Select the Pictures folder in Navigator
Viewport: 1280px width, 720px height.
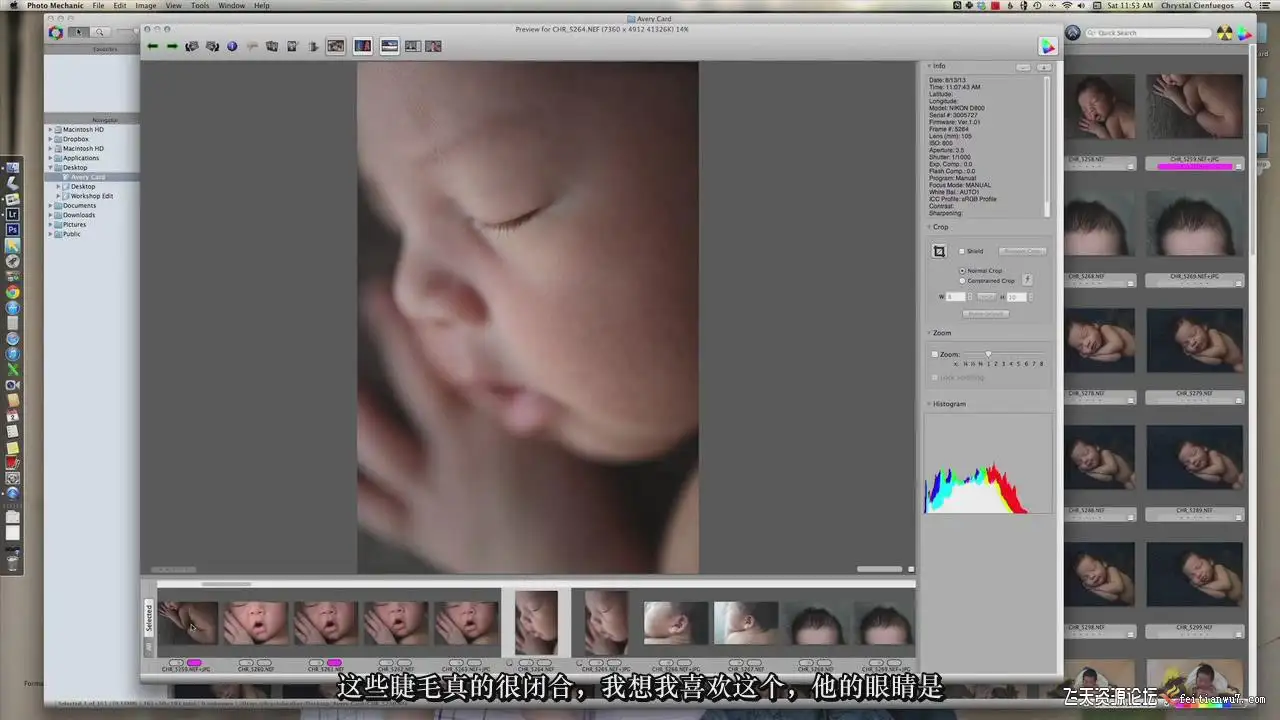[75, 225]
